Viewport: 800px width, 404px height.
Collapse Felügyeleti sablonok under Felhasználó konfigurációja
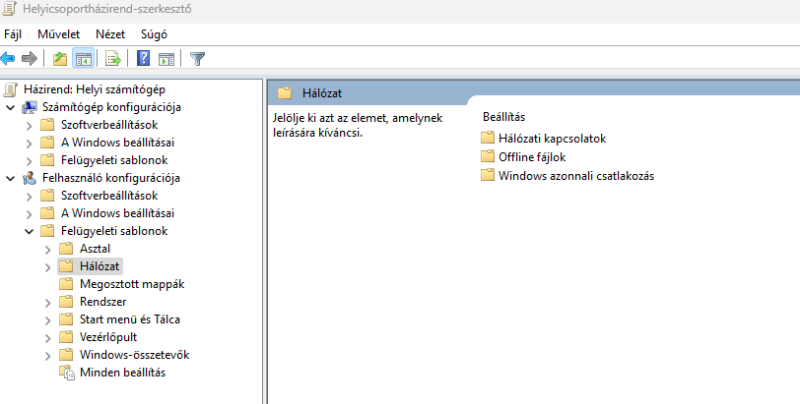tap(29, 232)
